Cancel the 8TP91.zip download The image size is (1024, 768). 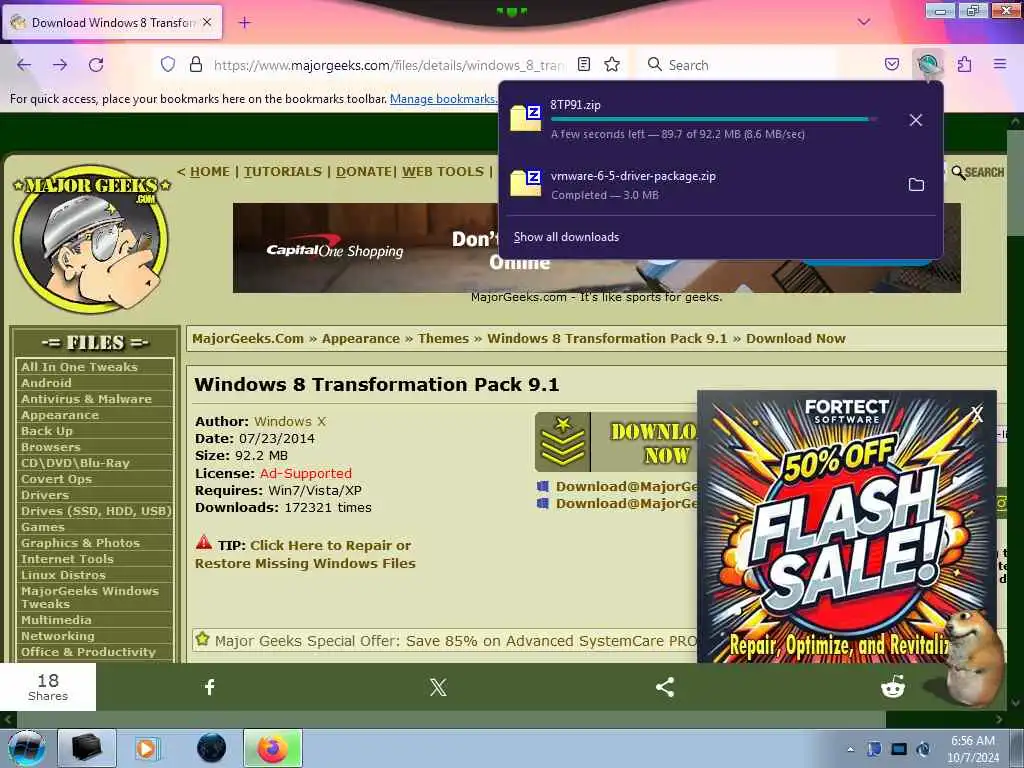click(x=916, y=120)
